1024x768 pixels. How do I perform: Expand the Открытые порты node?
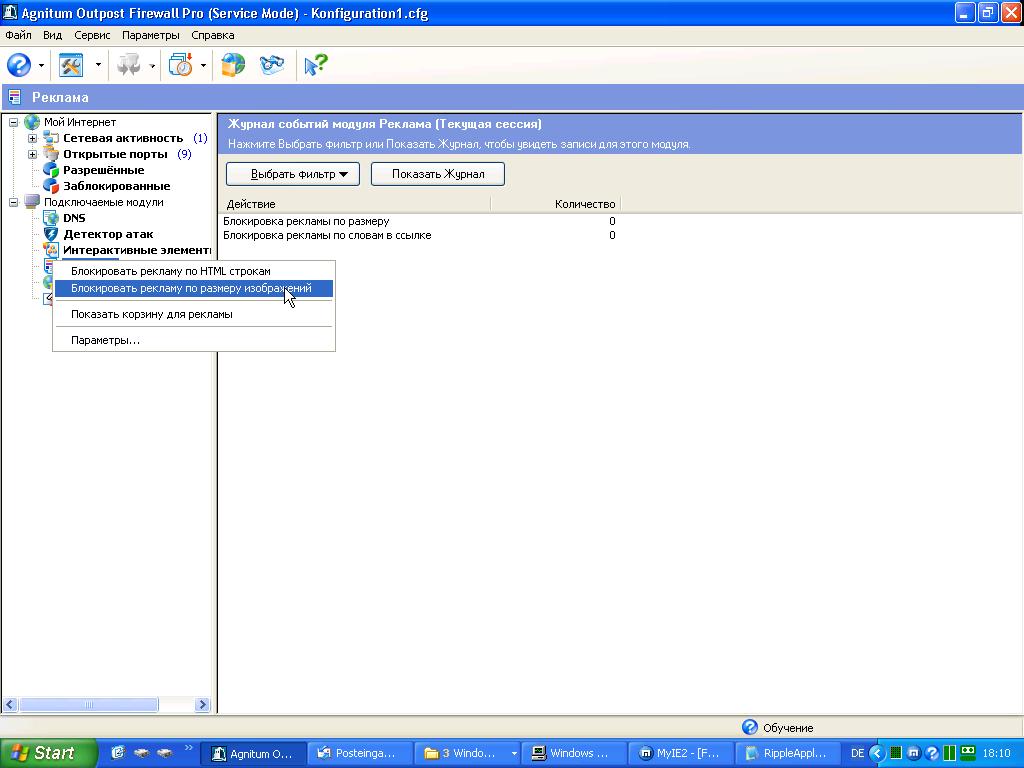point(32,155)
